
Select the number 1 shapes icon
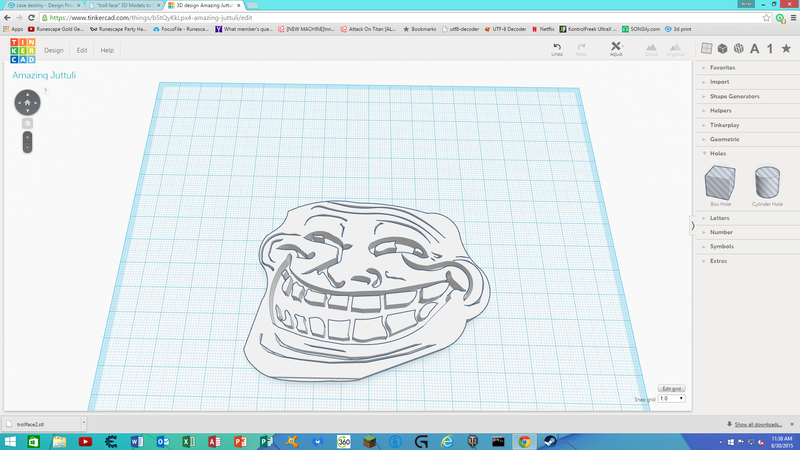[770, 48]
